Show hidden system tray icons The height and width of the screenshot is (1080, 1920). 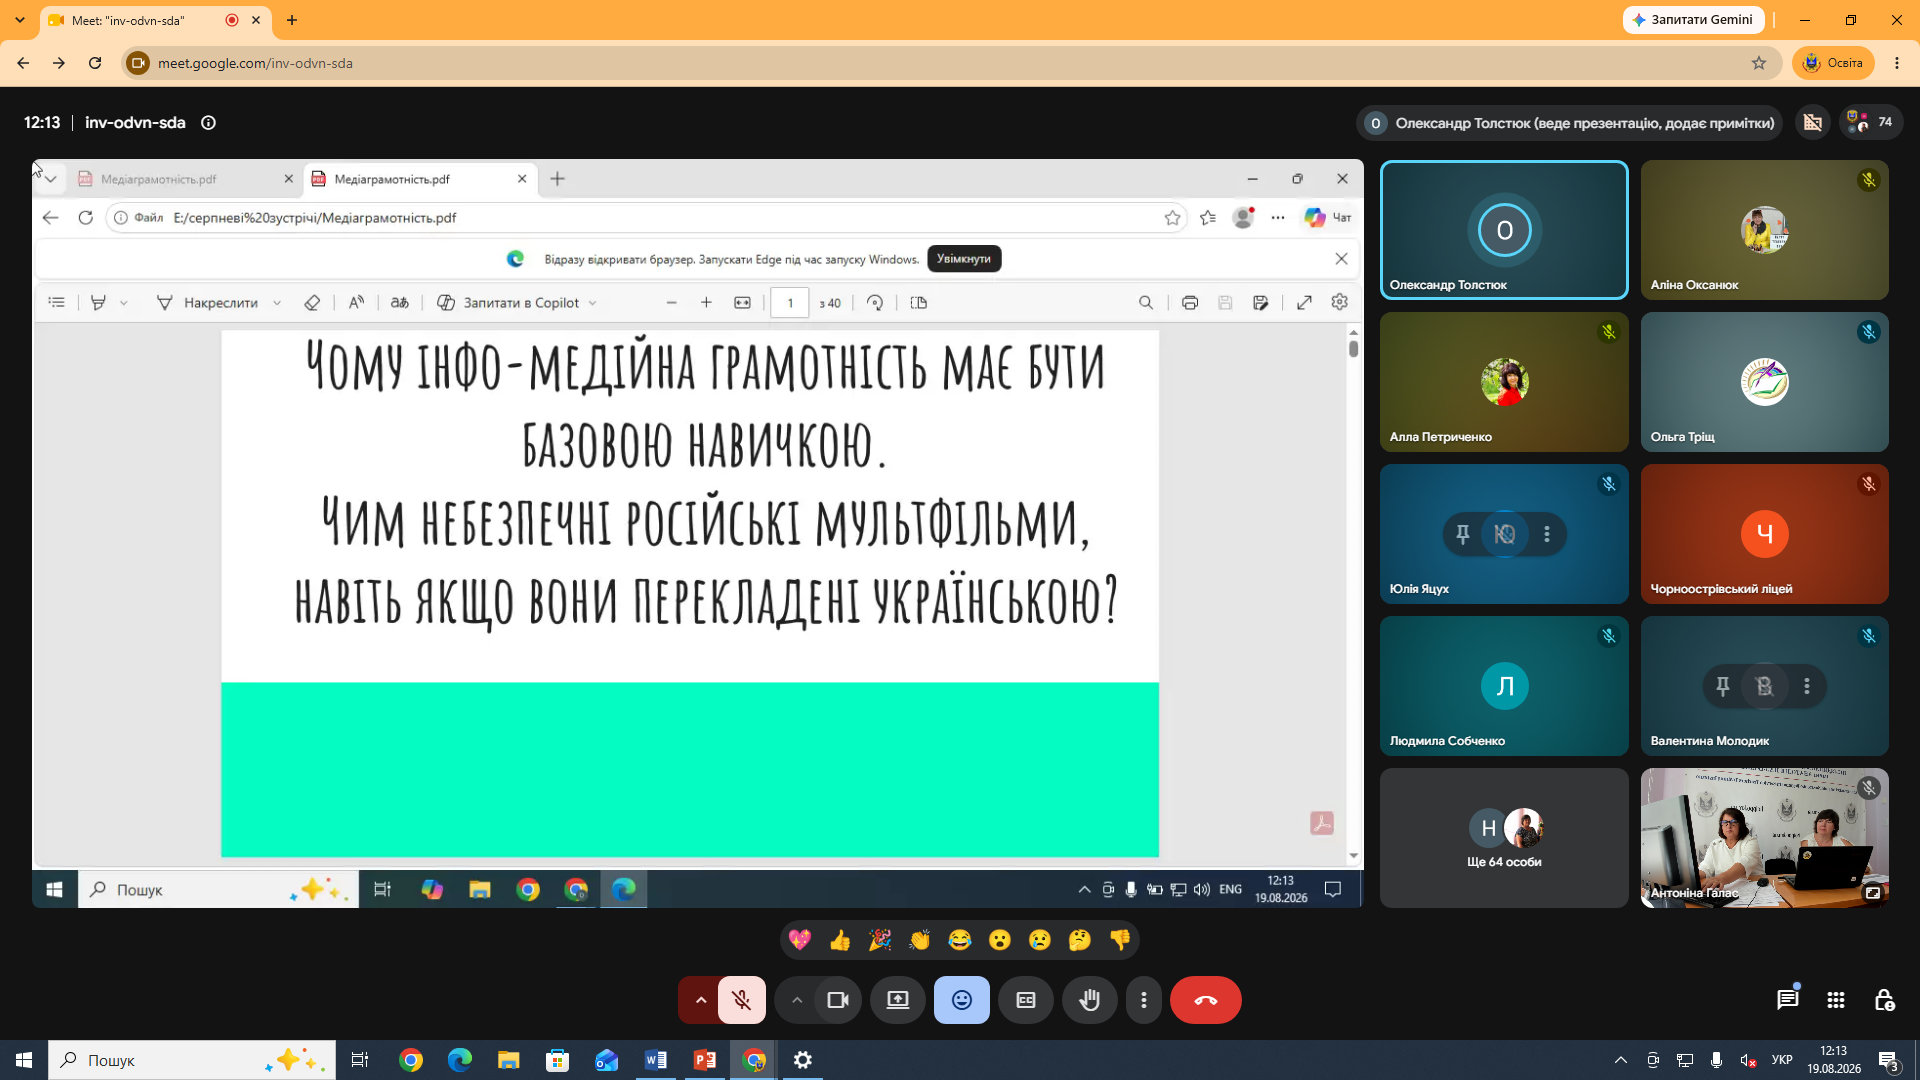1620,1060
